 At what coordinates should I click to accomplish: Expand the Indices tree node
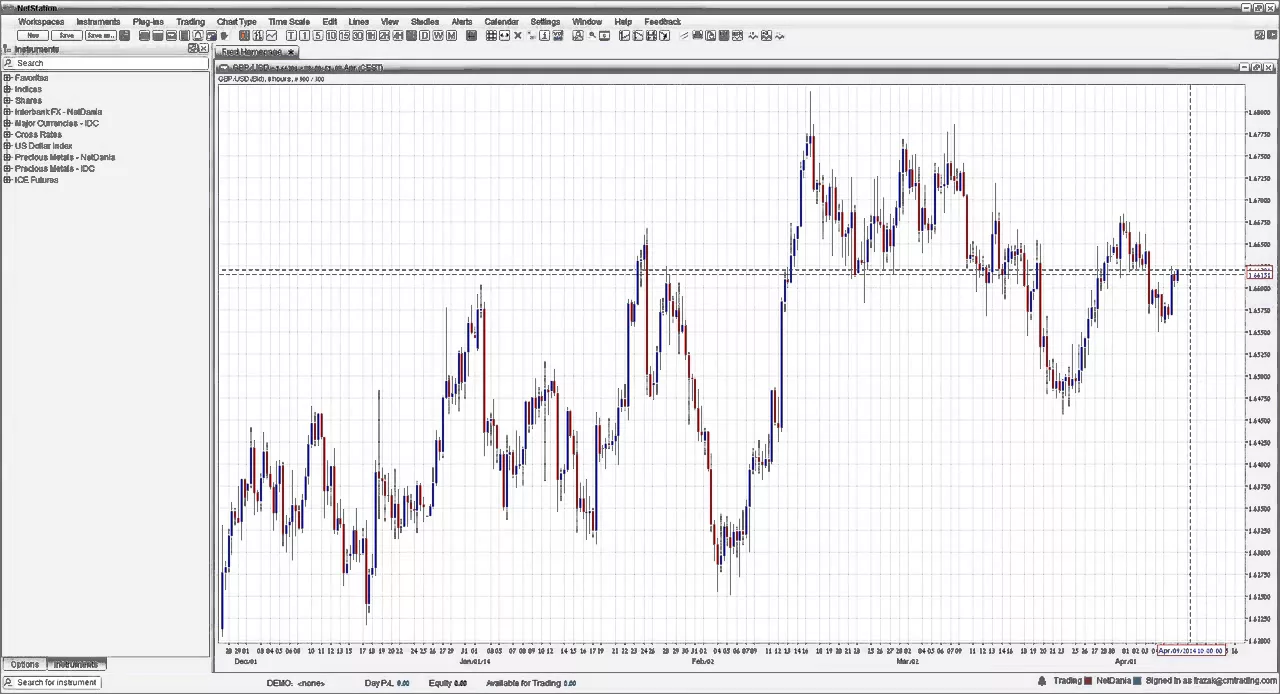click(7, 89)
